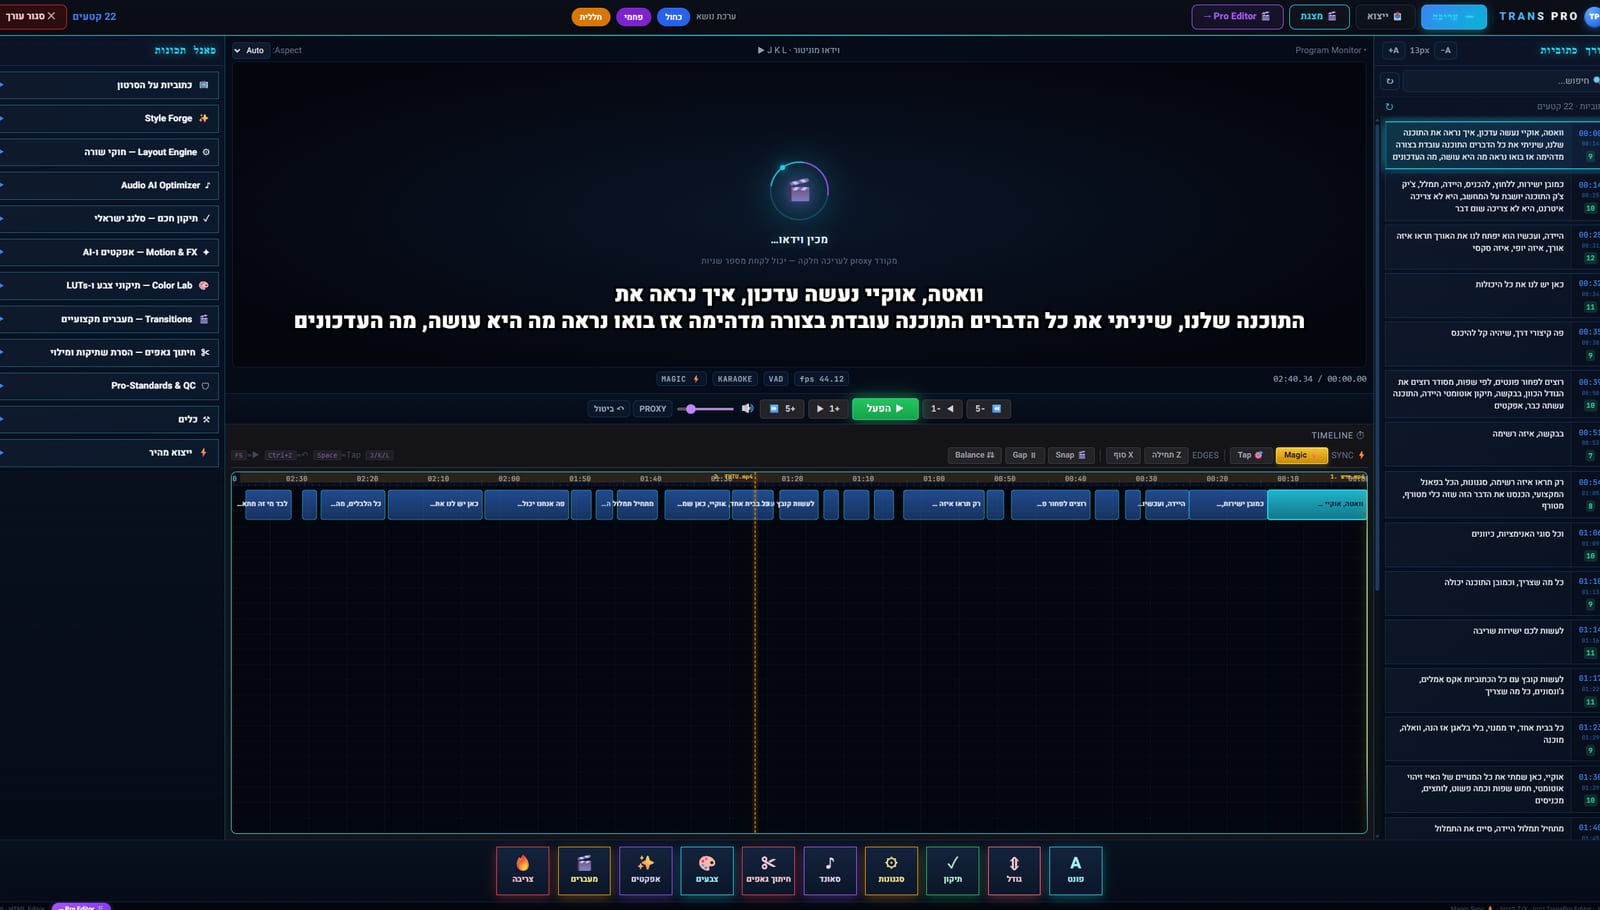Open the Sound (סאונד) music note tile

[830, 870]
